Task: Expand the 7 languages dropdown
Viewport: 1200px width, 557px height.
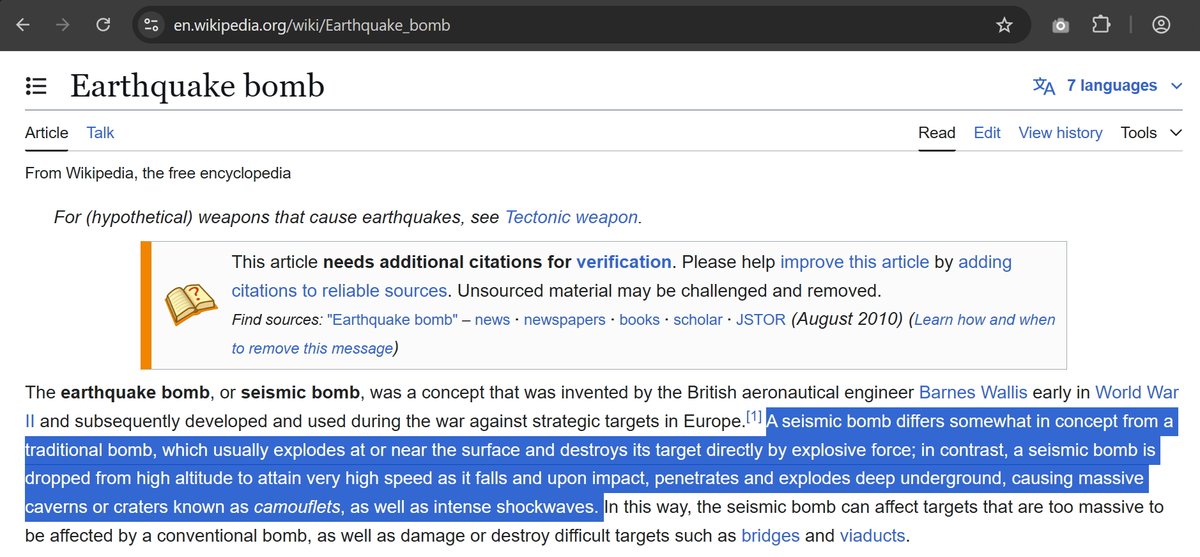Action: coord(1125,86)
